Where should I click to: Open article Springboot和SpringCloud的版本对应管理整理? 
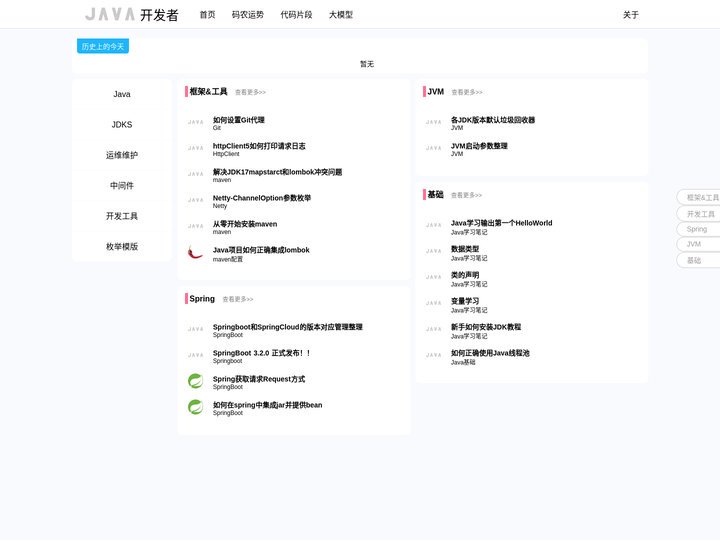point(287,327)
